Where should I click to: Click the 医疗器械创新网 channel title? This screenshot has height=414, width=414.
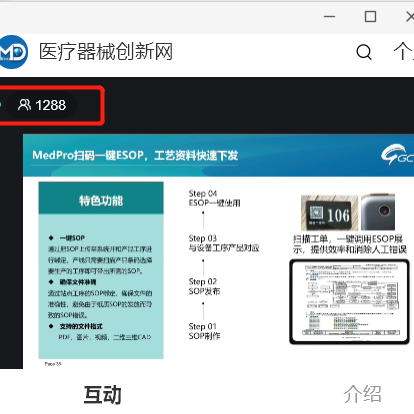(x=106, y=52)
